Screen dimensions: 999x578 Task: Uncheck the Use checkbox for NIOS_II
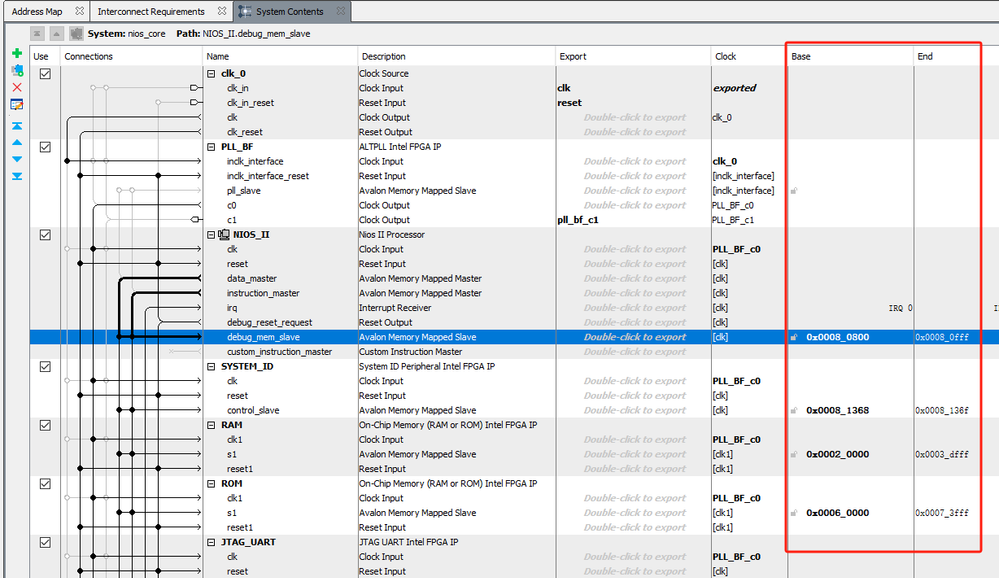tap(45, 235)
